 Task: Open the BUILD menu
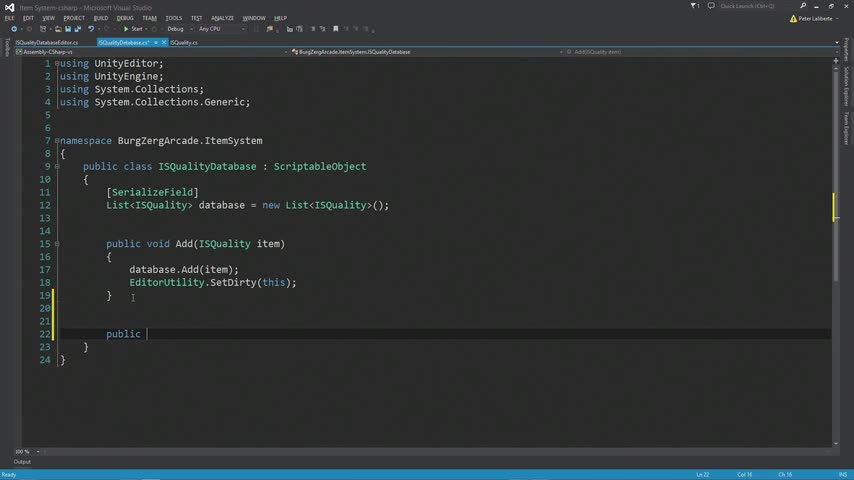pos(101,18)
